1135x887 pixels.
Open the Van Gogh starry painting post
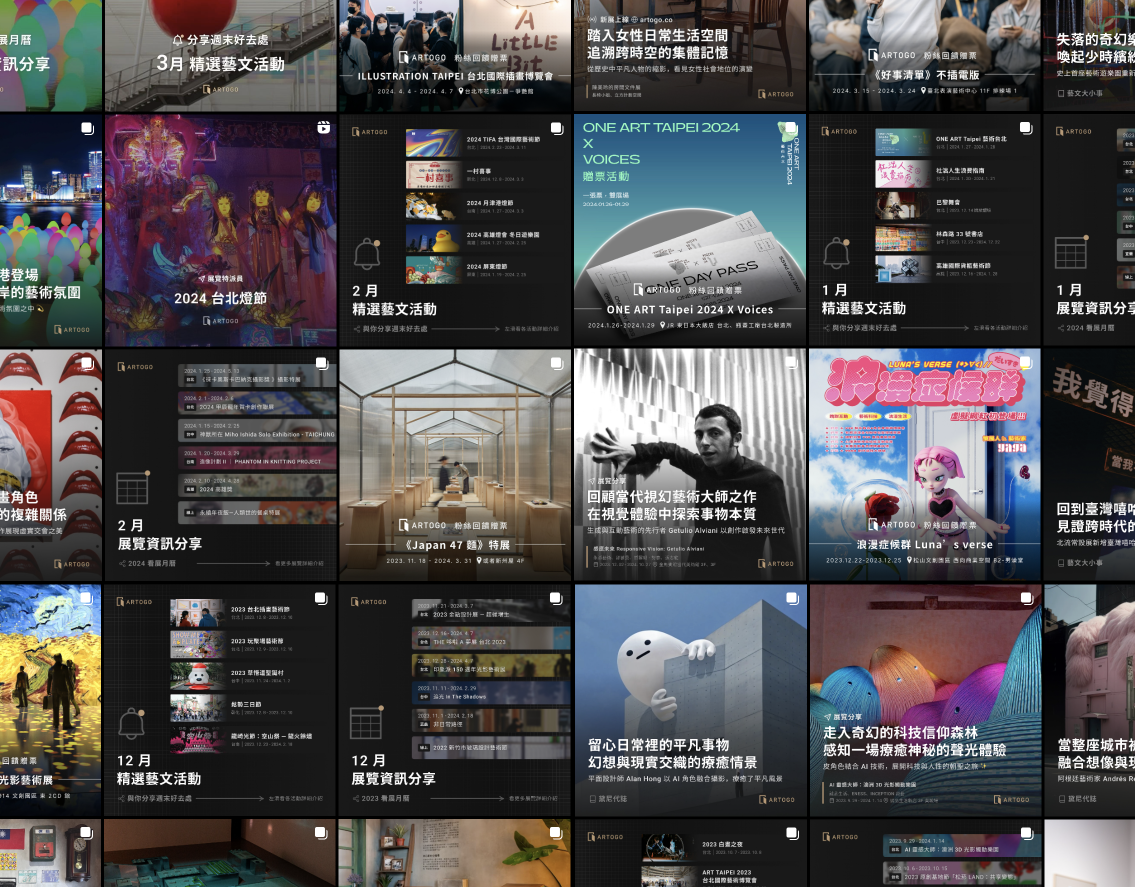coord(51,700)
